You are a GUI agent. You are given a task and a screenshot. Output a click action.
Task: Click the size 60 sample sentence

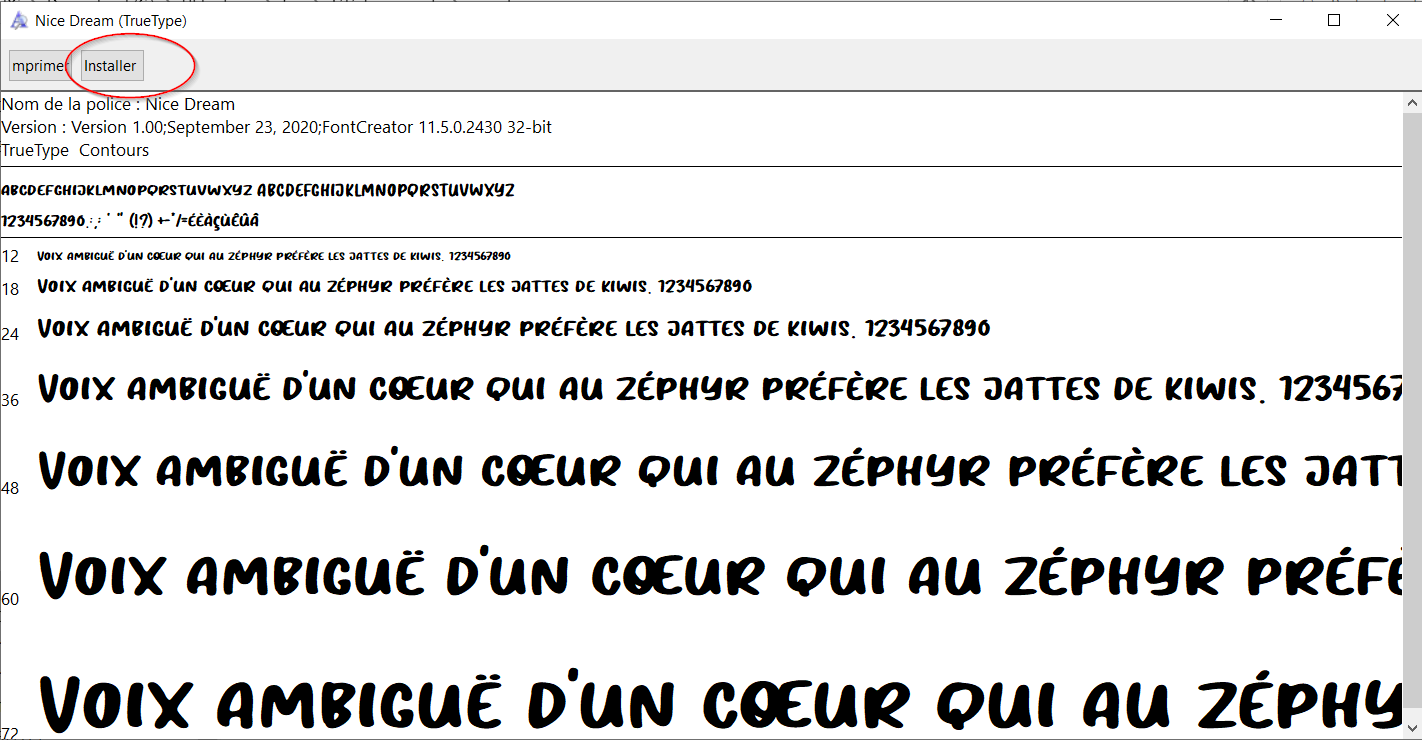click(720, 573)
